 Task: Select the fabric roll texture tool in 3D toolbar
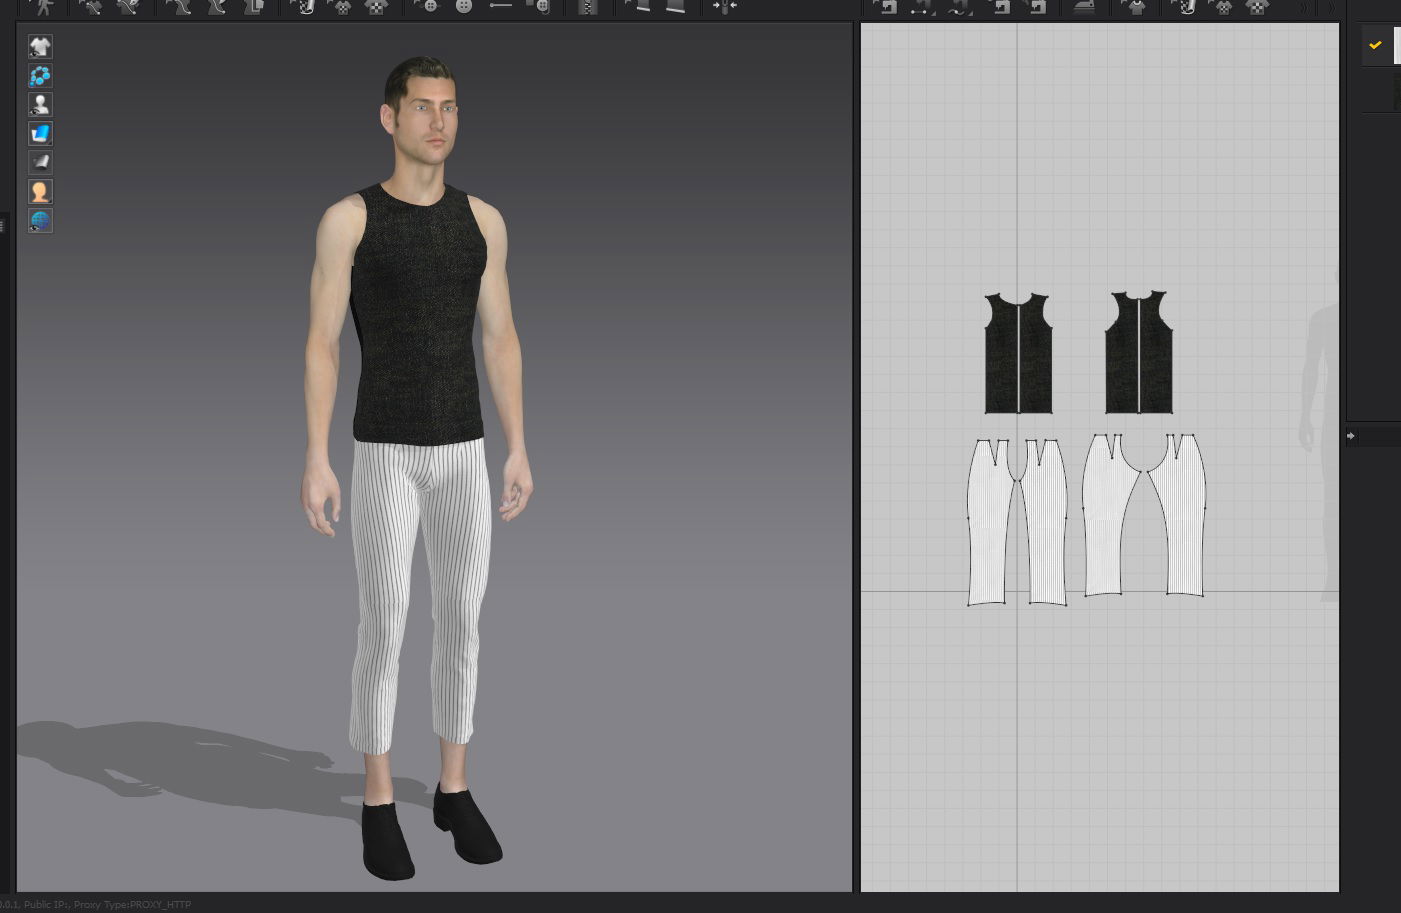click(305, 7)
